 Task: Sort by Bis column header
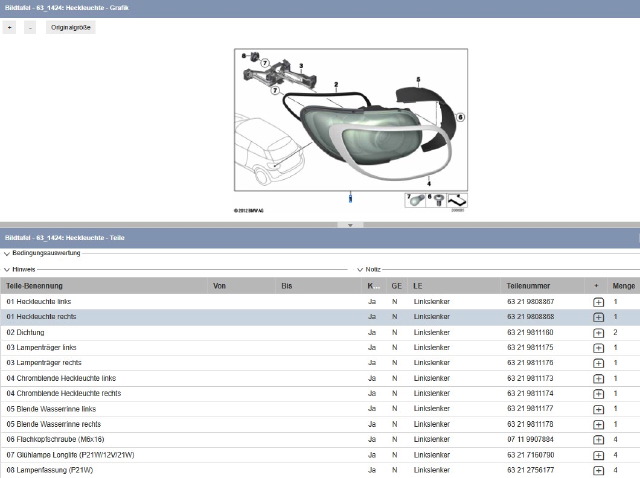pos(318,286)
